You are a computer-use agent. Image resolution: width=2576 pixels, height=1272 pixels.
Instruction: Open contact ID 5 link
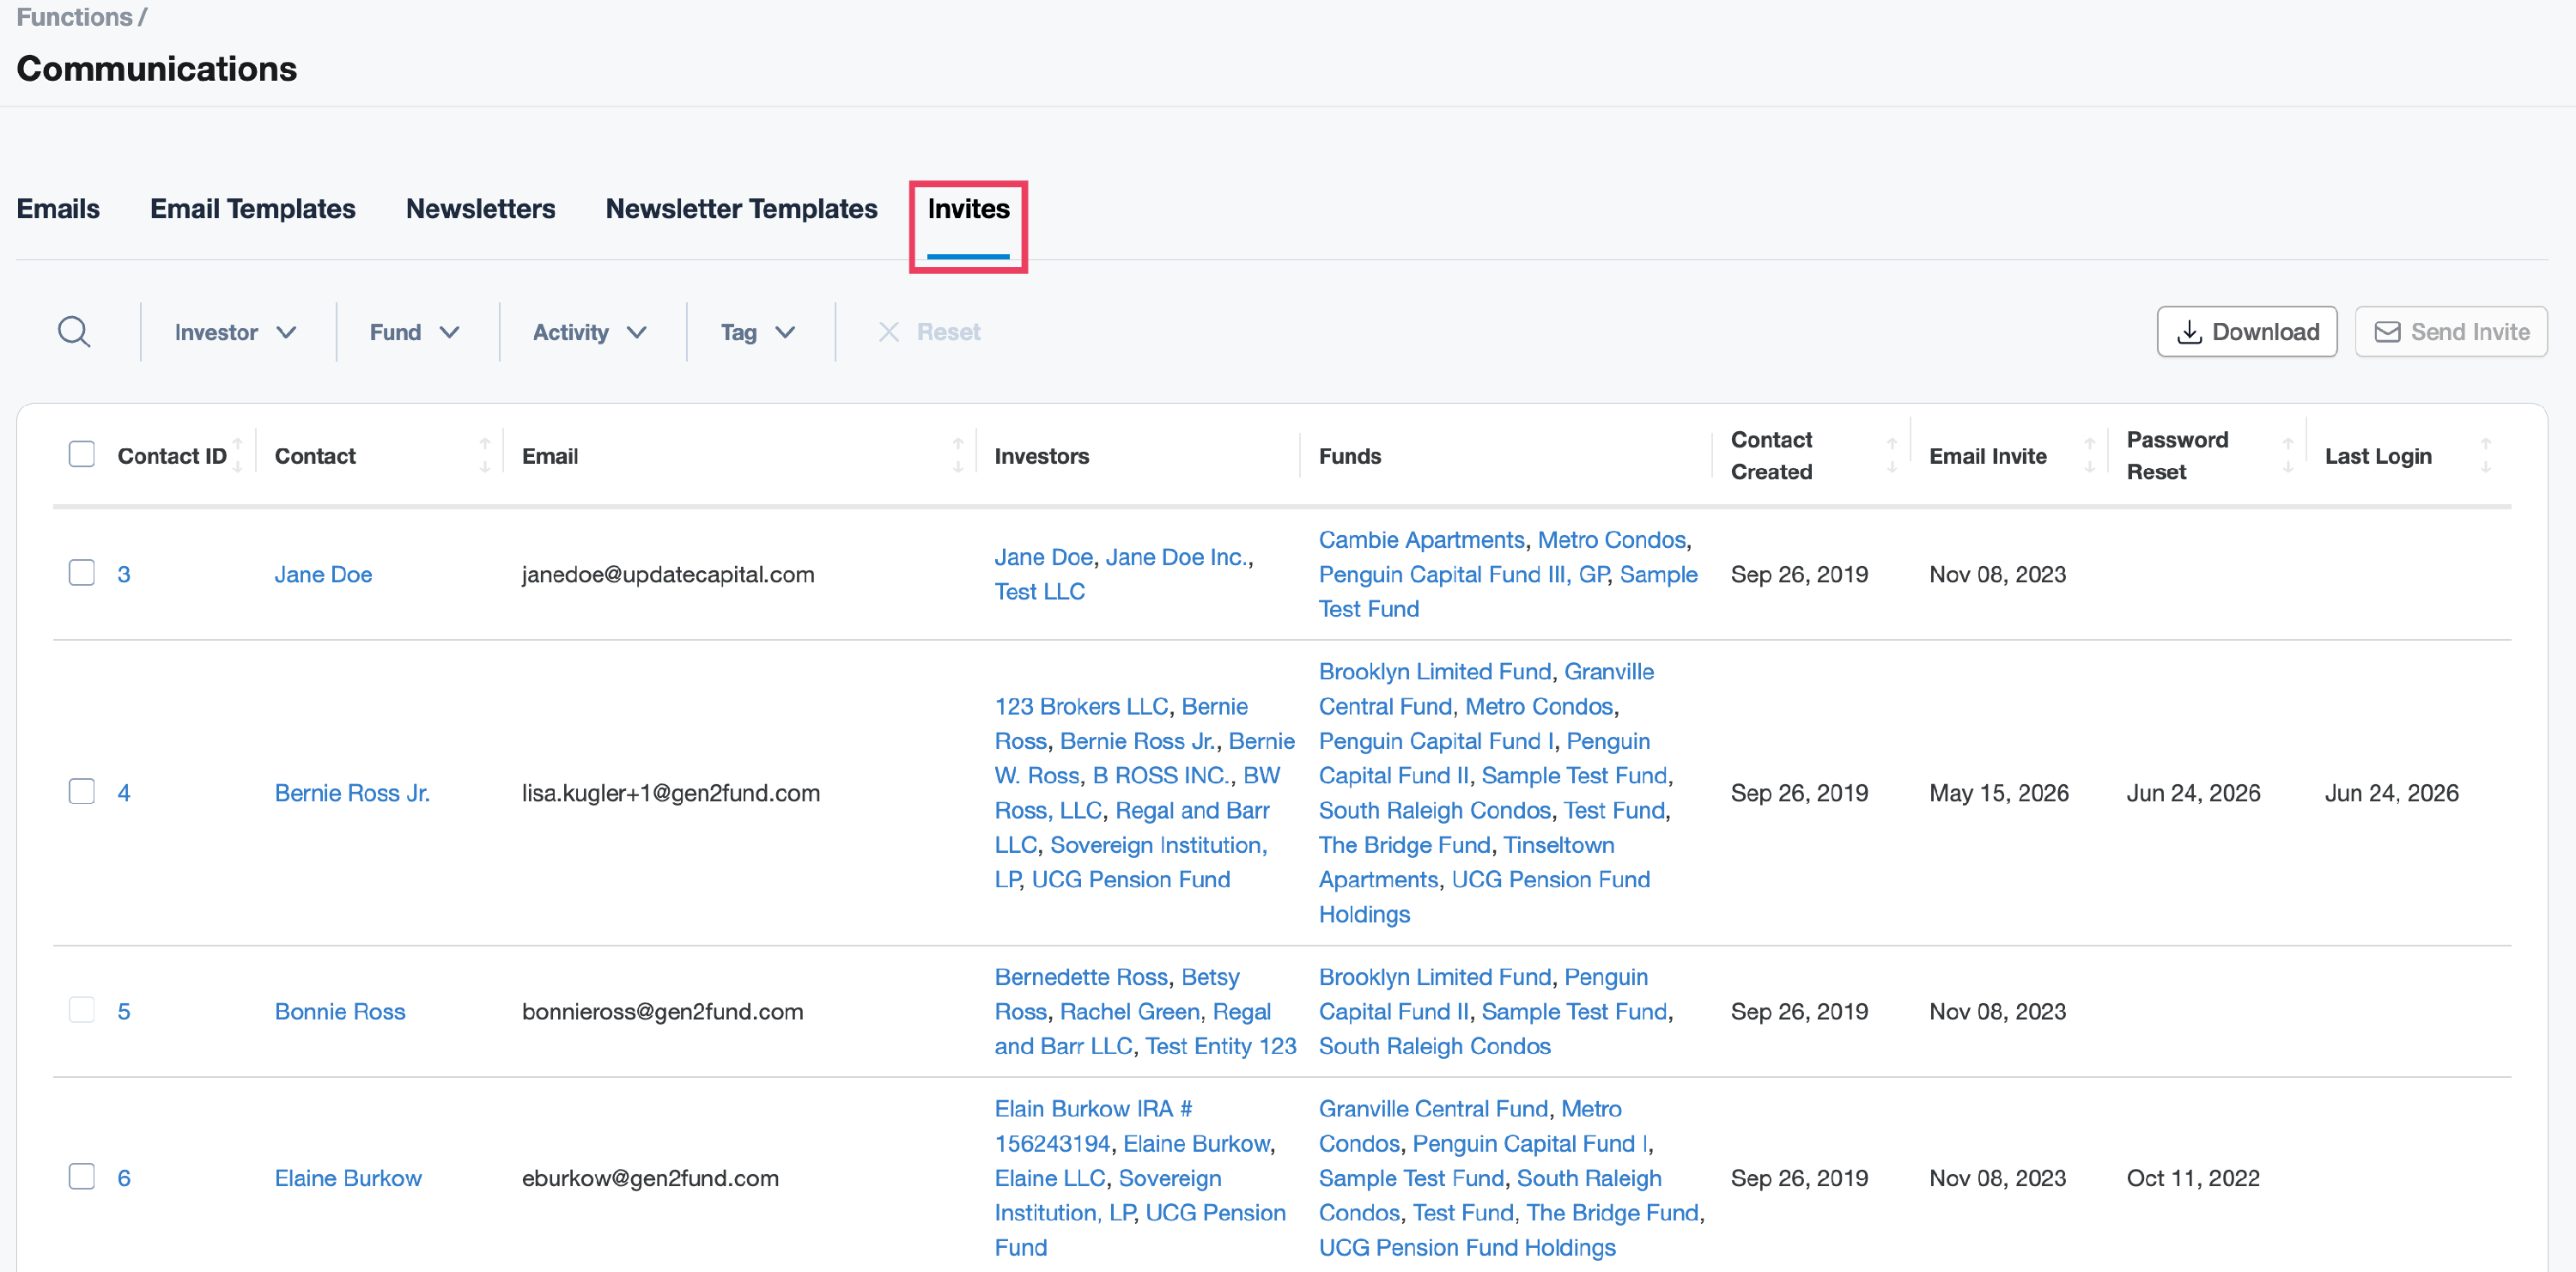click(x=124, y=1011)
